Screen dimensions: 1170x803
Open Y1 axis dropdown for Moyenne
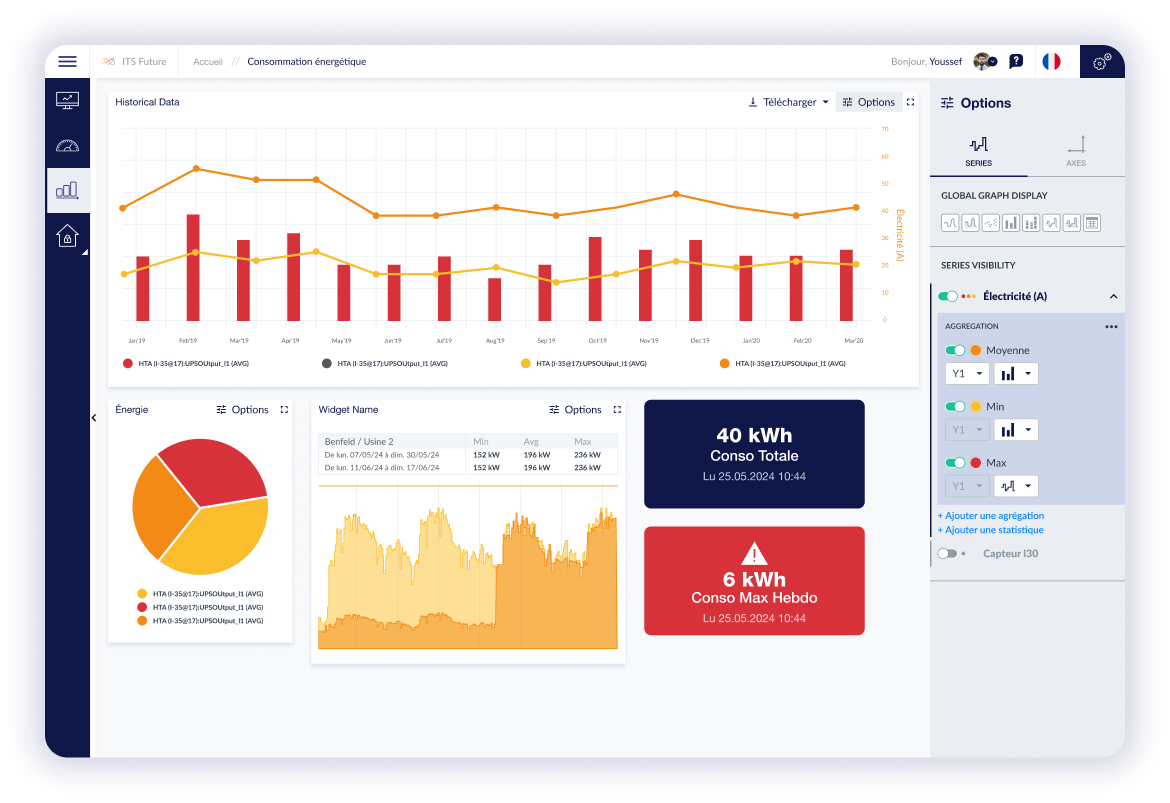[967, 374]
